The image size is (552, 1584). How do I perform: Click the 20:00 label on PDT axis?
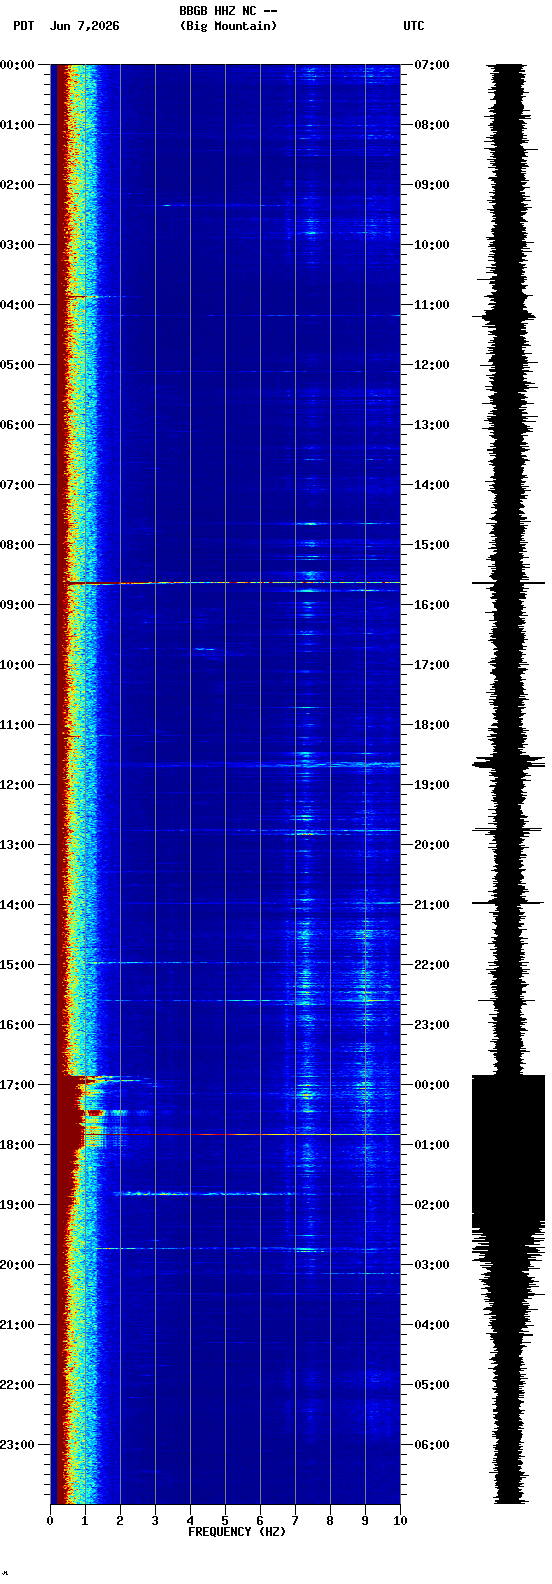tap(17, 1265)
